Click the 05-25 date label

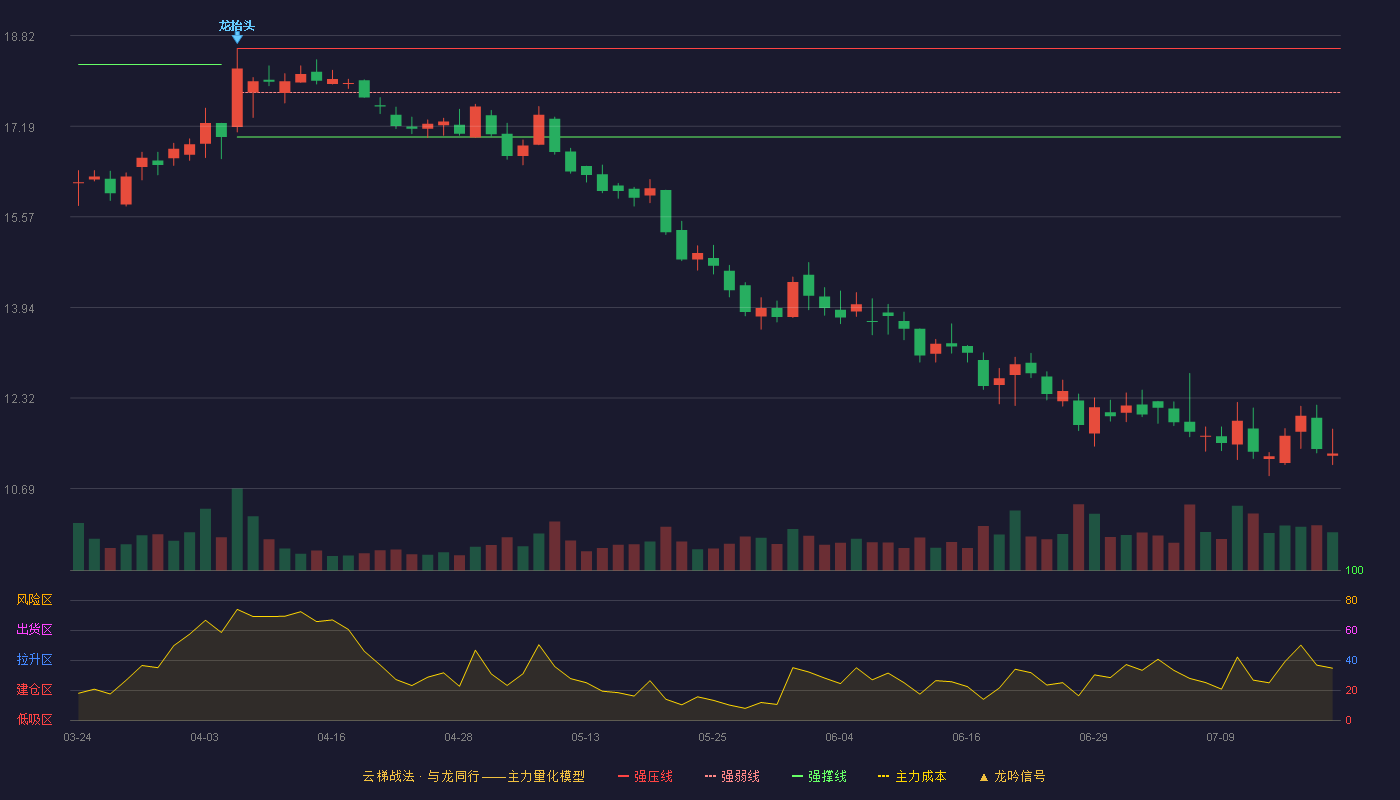click(x=712, y=737)
